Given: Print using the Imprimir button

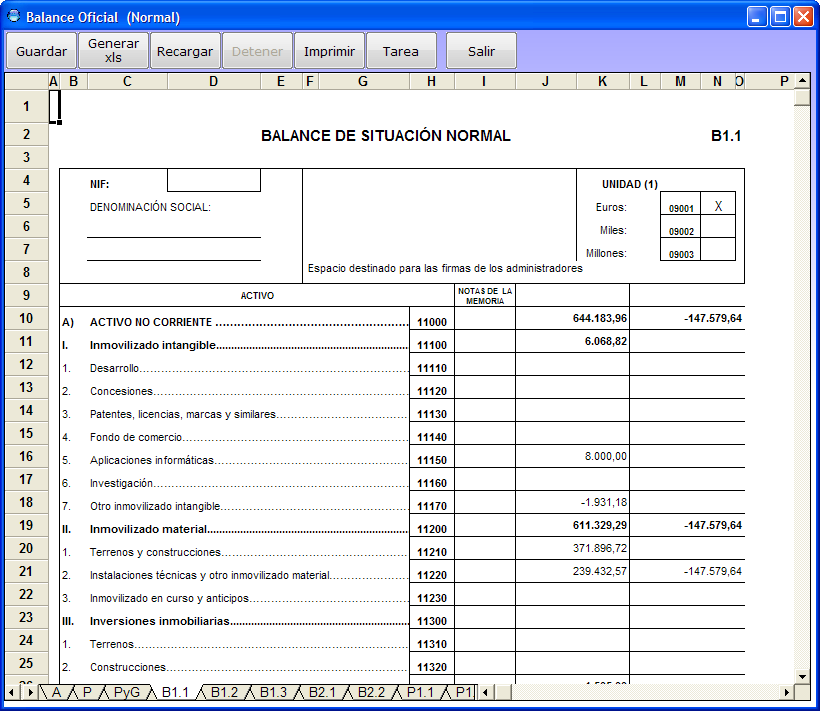Looking at the screenshot, I should pos(329,51).
